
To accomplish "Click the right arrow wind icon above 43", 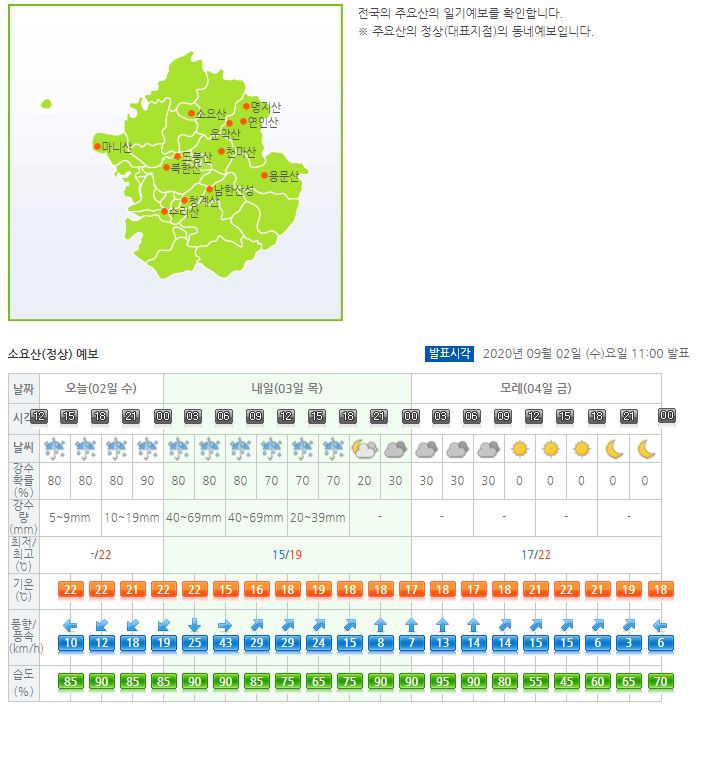I will coord(225,625).
